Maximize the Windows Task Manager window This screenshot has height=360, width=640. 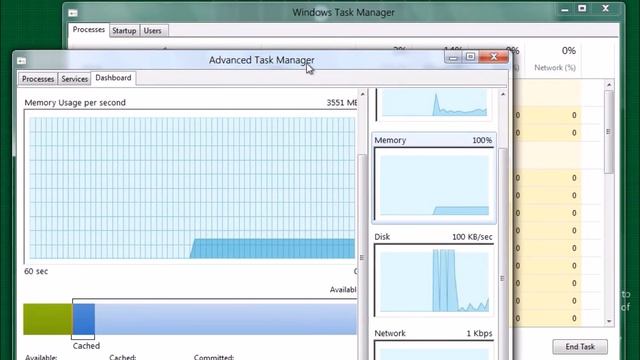coord(582,9)
